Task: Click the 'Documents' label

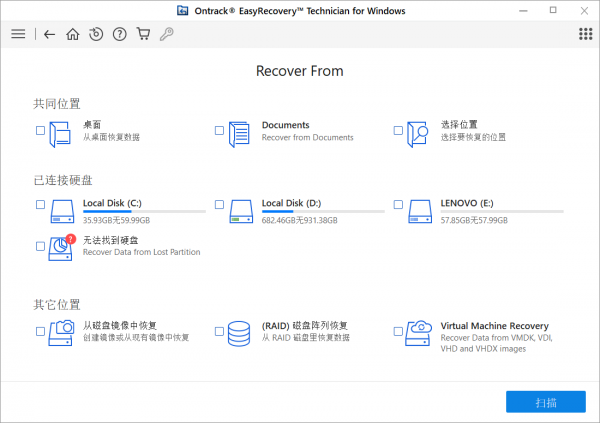Action: [285, 125]
